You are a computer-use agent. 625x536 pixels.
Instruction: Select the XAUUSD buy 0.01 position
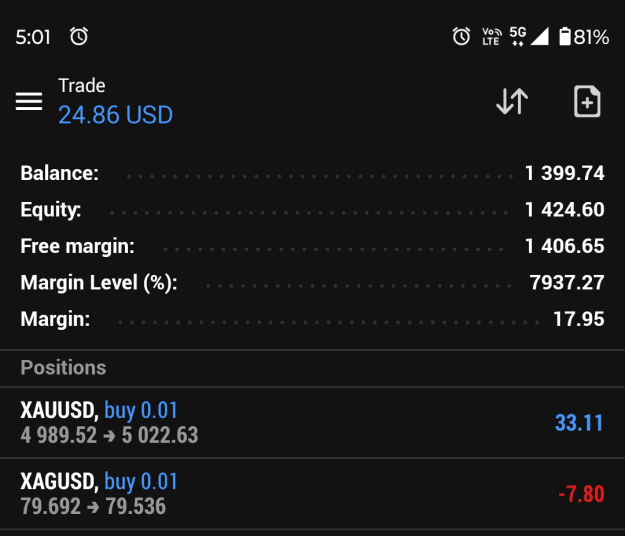pyautogui.click(x=312, y=422)
